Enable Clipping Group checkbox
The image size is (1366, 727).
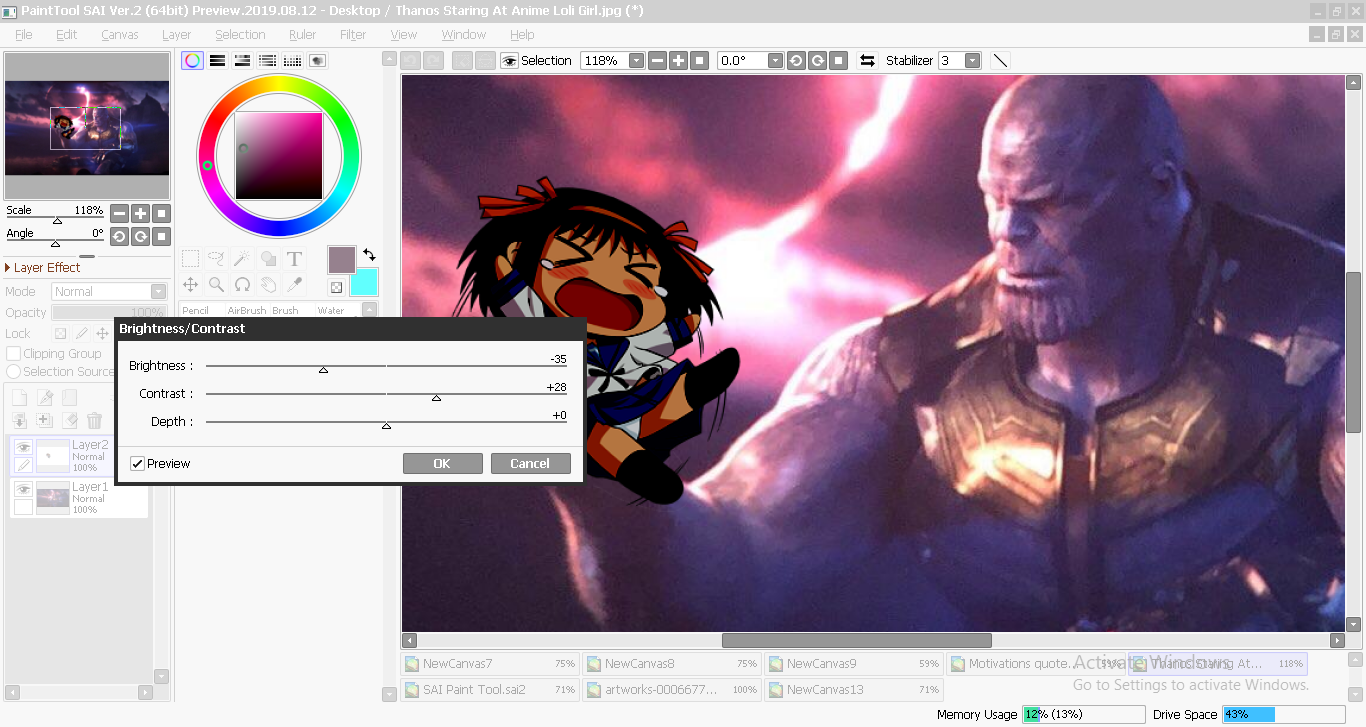(x=11, y=352)
